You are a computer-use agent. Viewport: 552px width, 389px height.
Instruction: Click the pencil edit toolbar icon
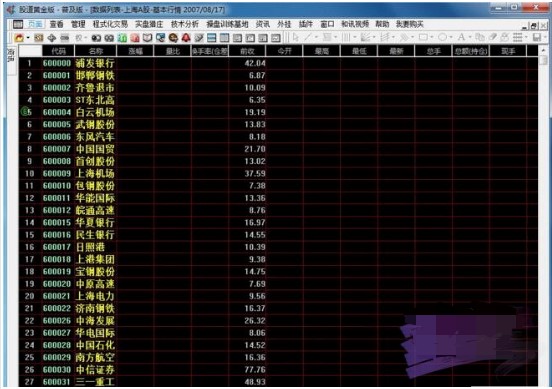[199, 38]
